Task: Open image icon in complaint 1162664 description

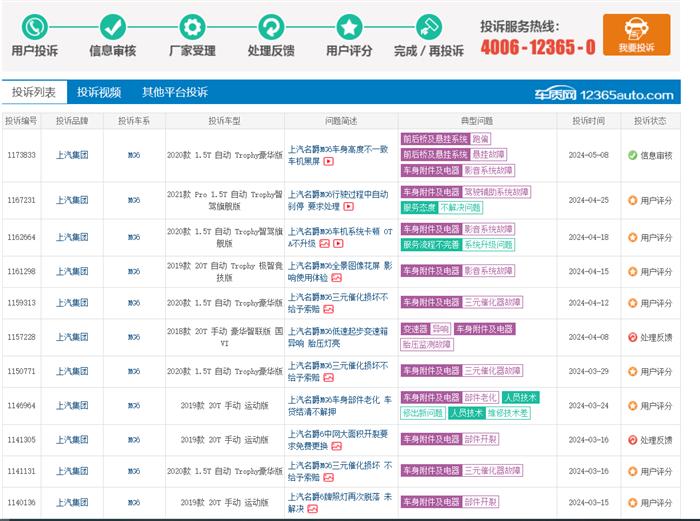Action: click(x=325, y=243)
